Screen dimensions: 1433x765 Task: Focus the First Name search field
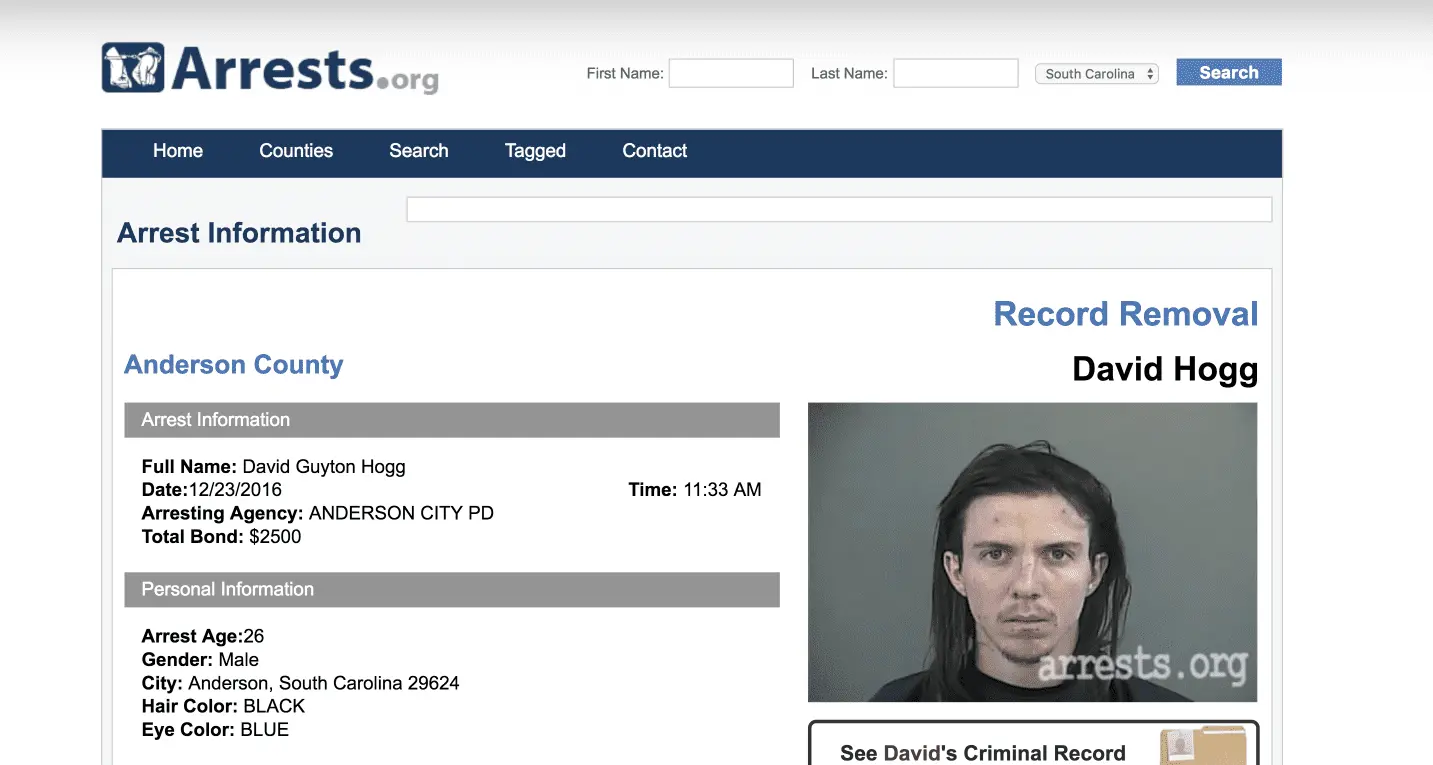[731, 73]
